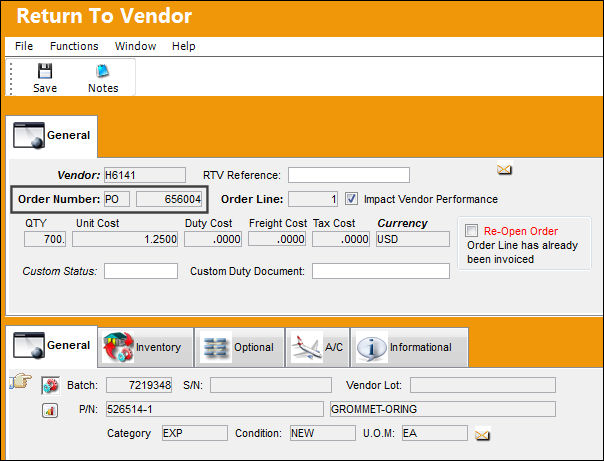Click the chart icon beside P/N
The height and width of the screenshot is (461, 604).
point(50,411)
